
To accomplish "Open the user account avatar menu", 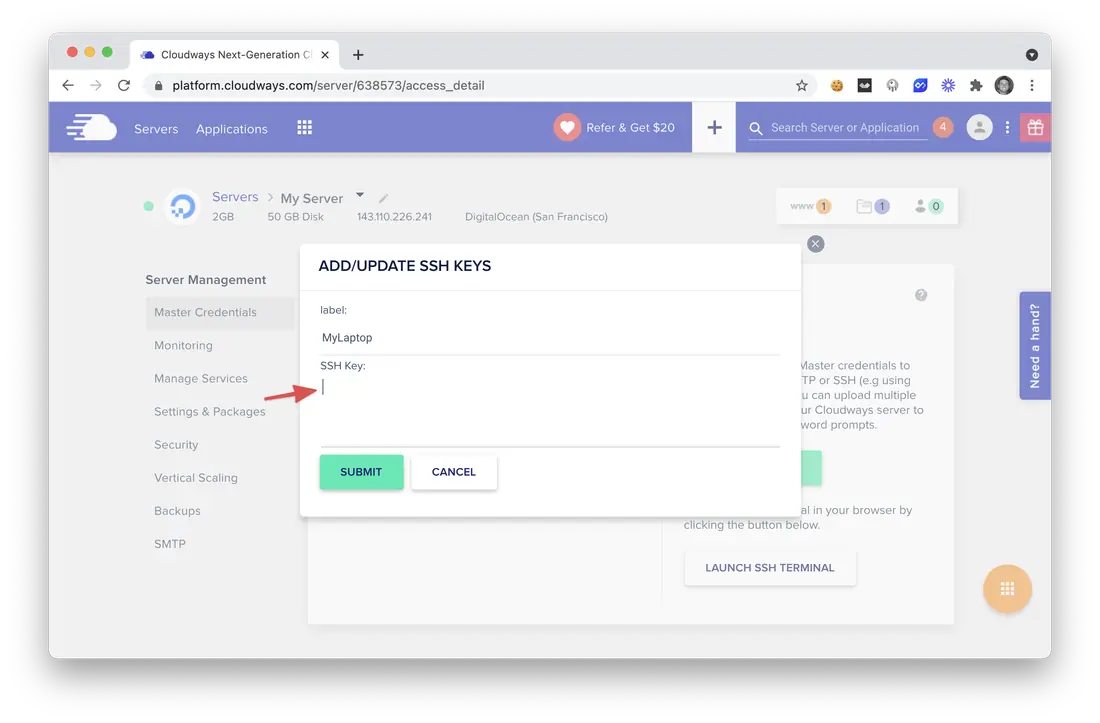I will coord(979,128).
